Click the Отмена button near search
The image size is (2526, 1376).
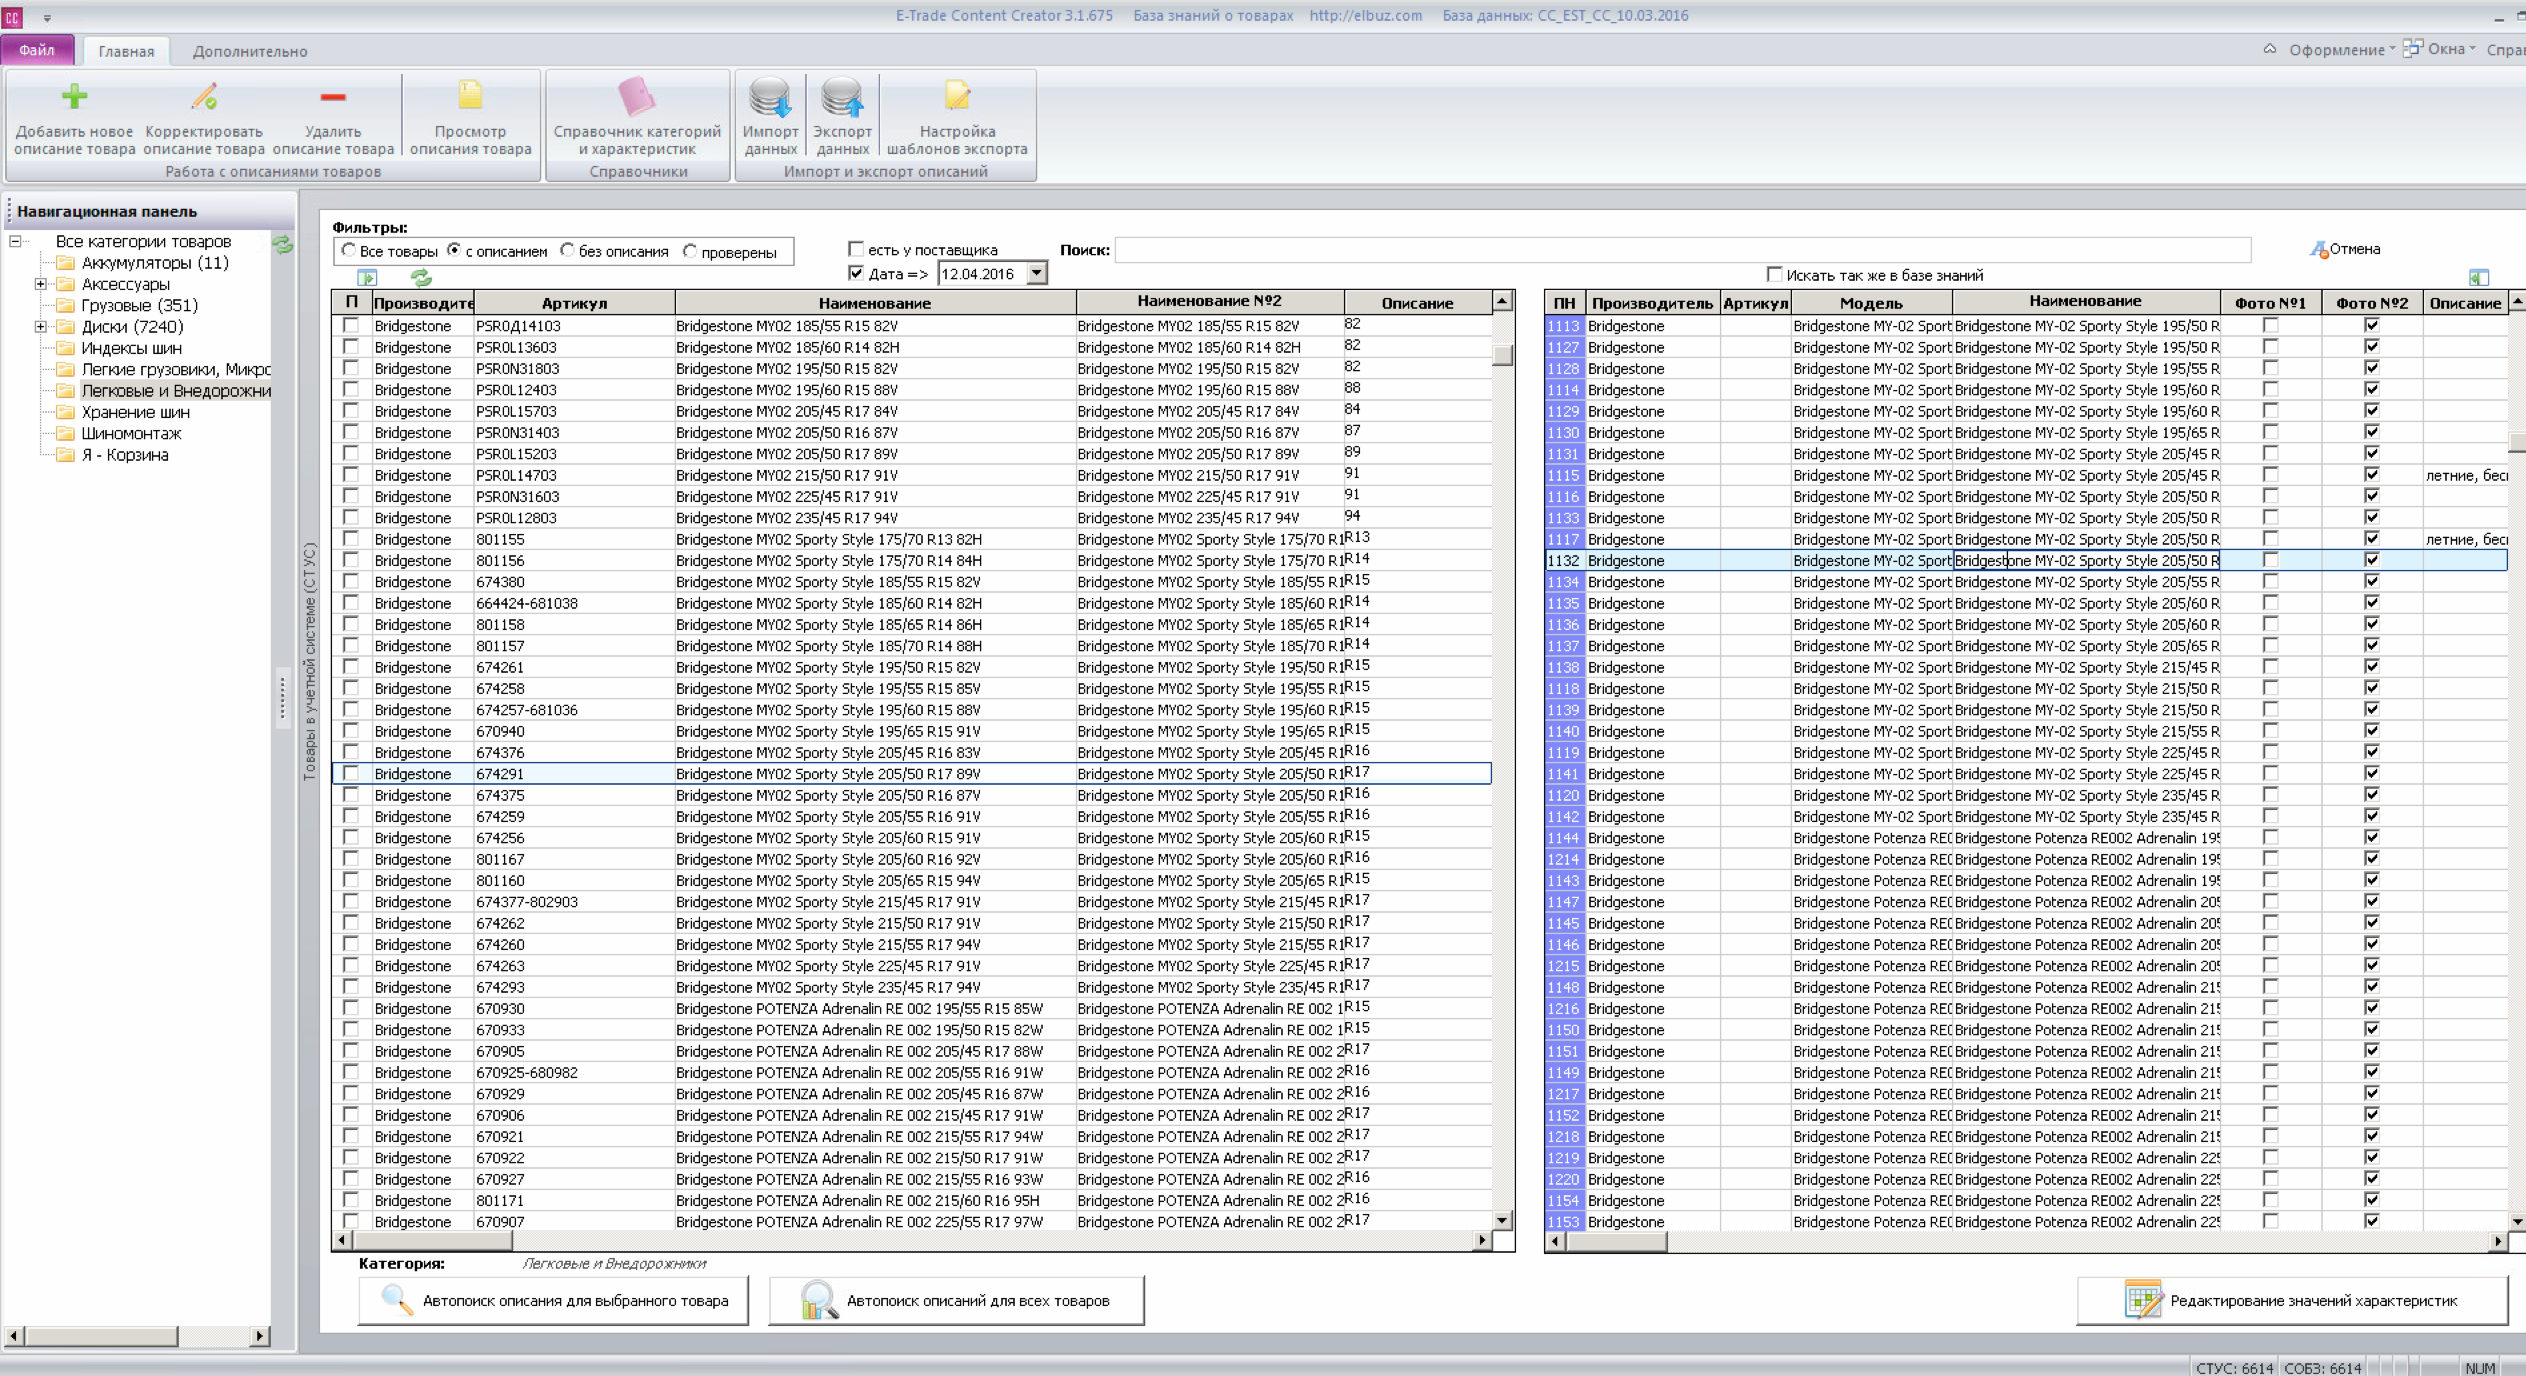coord(2346,249)
